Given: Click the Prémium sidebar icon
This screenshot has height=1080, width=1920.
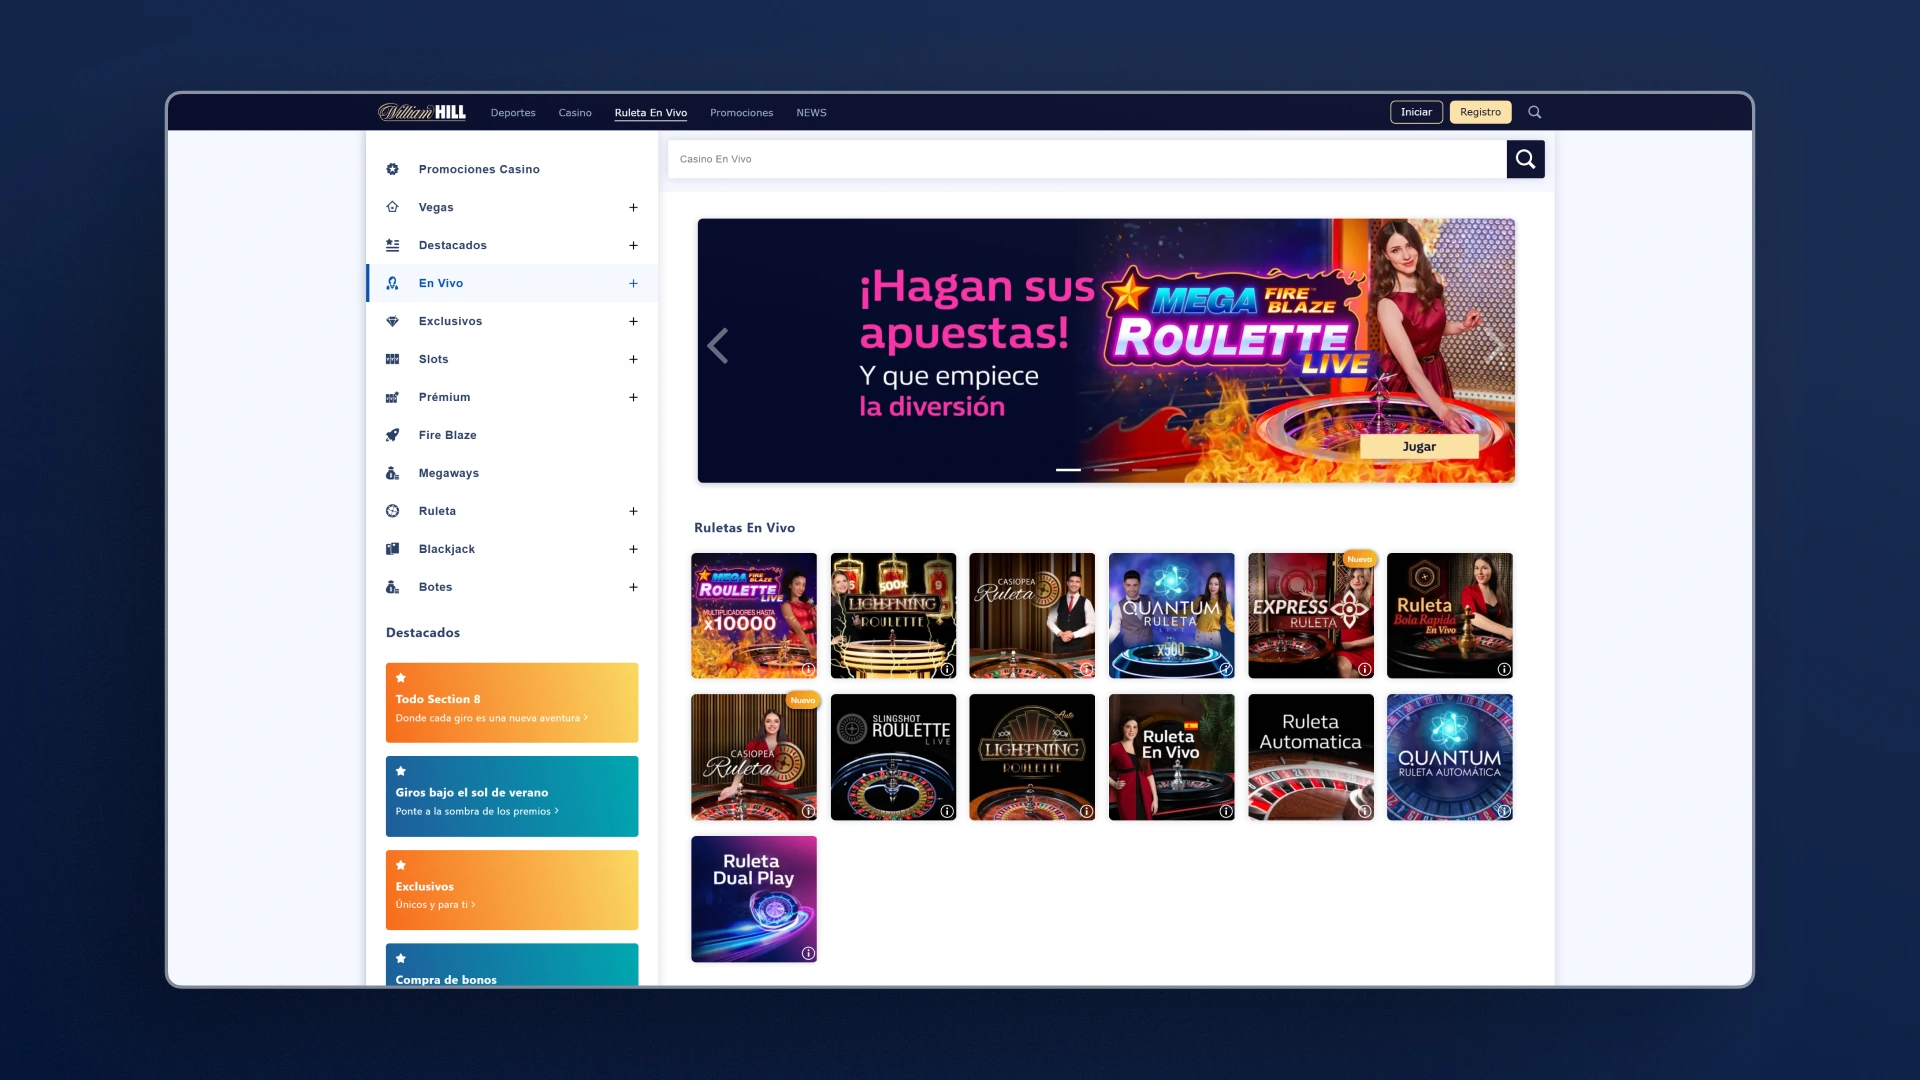Looking at the screenshot, I should 392,397.
